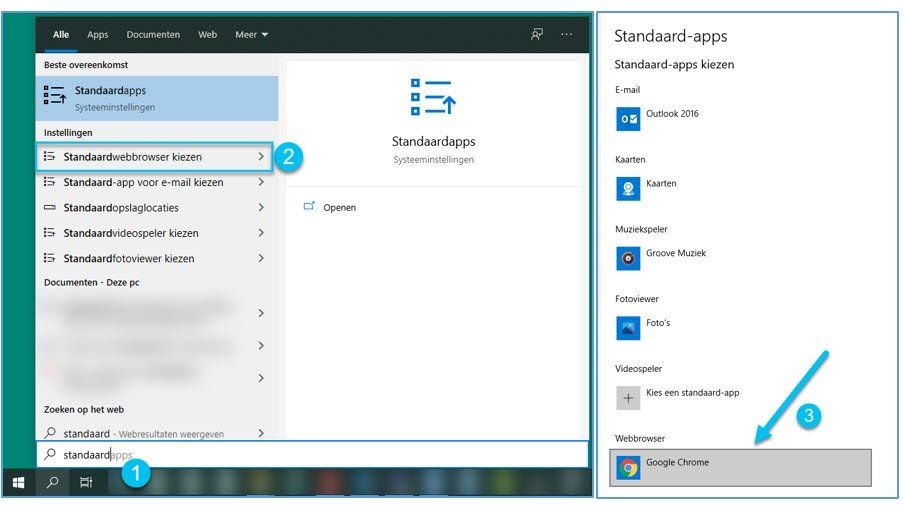Expand the Meer dropdown menu
This screenshot has height=505, width=904.
(251, 35)
